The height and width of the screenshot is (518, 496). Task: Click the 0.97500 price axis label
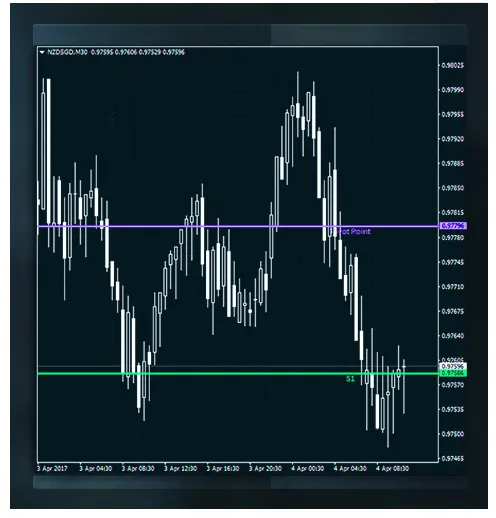453,434
